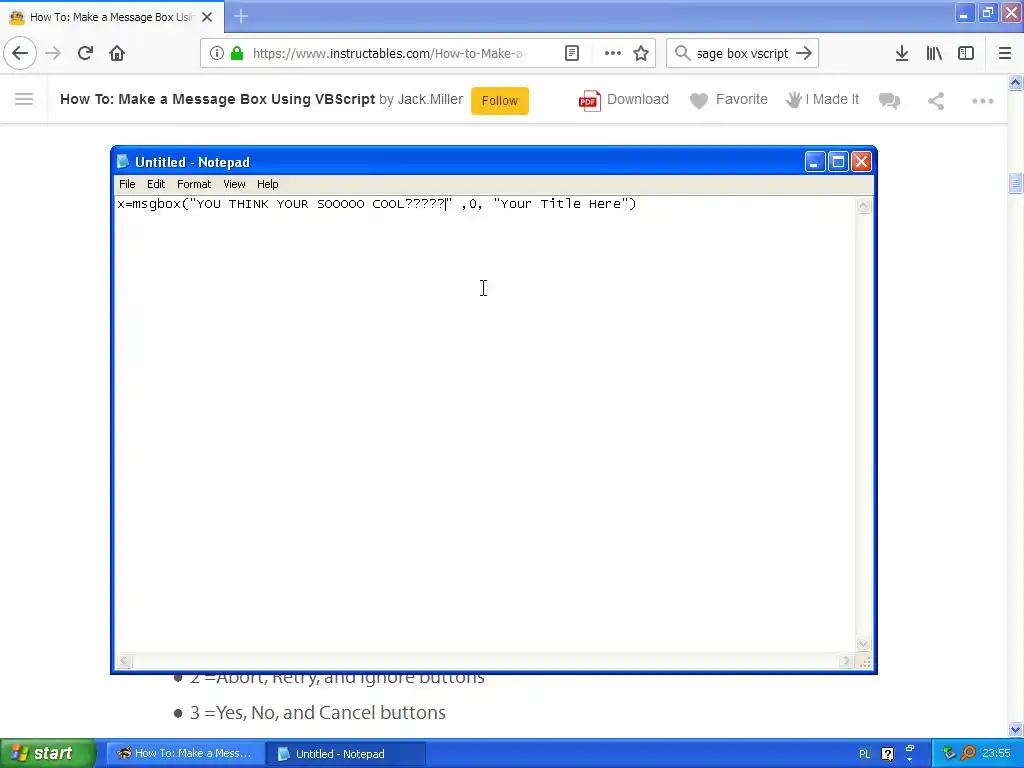Place cursor in "Your Title Here" text
The image size is (1024, 768).
click(x=560, y=204)
